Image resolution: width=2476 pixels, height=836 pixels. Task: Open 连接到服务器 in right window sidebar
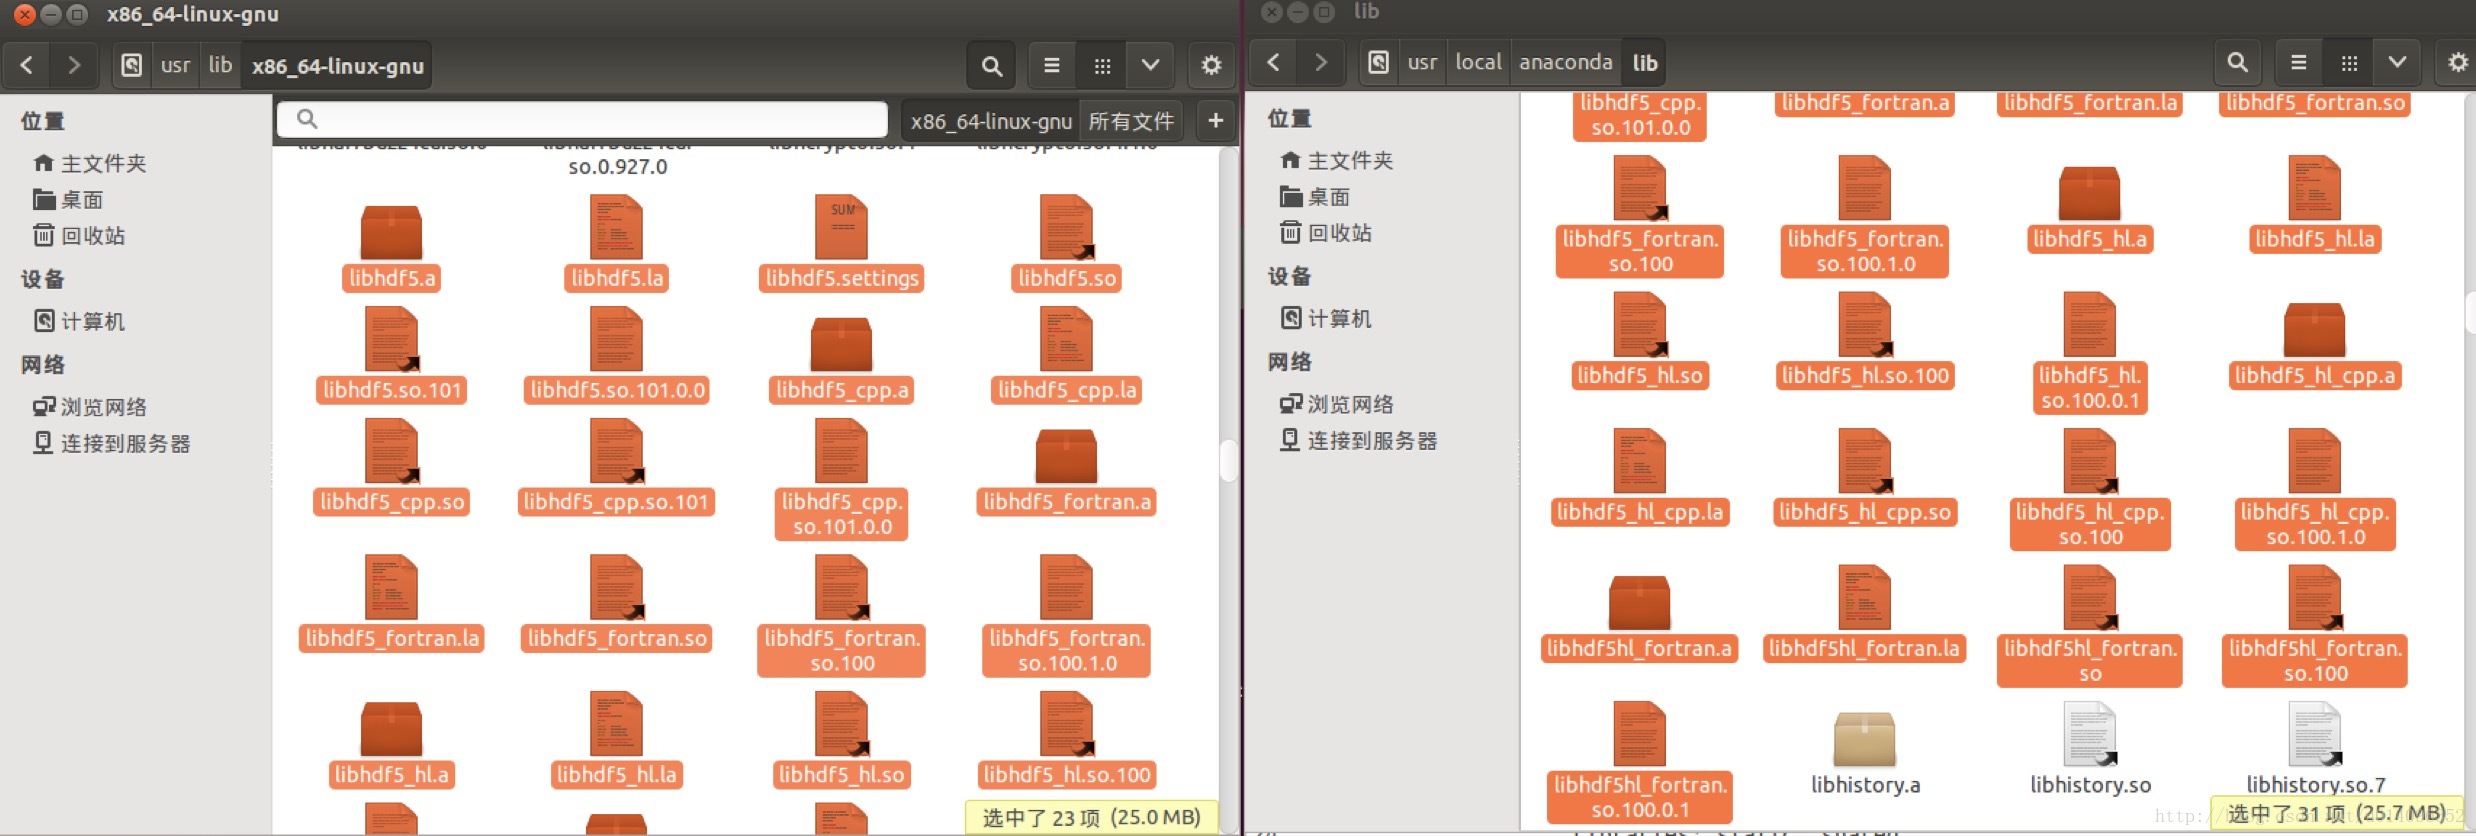[1358, 440]
